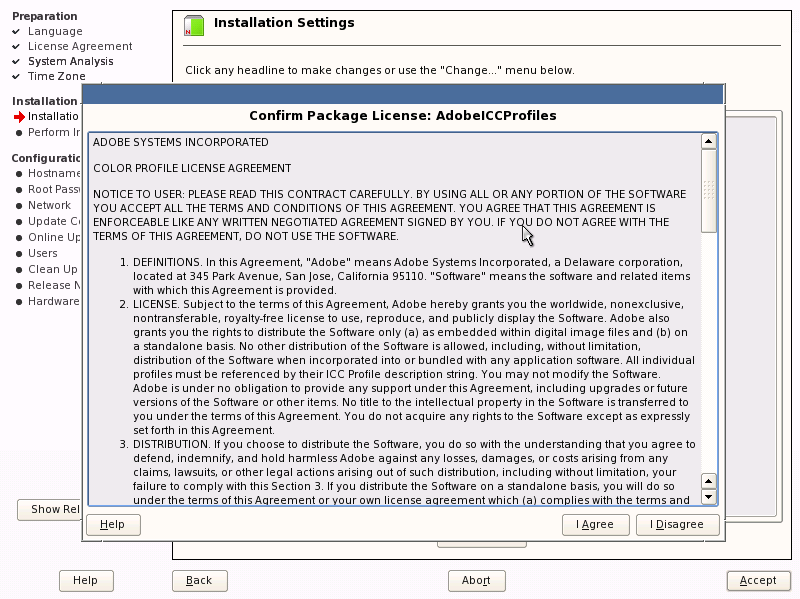Click the Language step checkmark
Image resolution: width=800 pixels, height=599 pixels.
[x=16, y=32]
